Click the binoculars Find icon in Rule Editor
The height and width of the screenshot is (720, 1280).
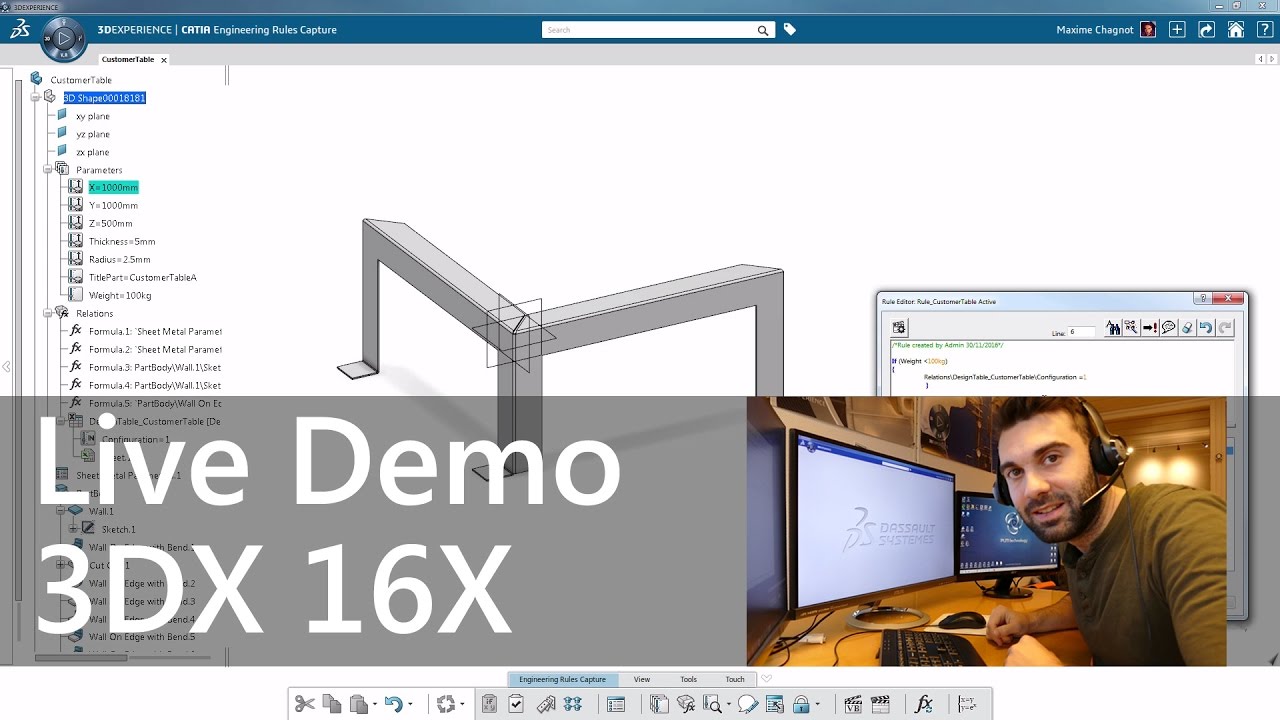(1112, 327)
